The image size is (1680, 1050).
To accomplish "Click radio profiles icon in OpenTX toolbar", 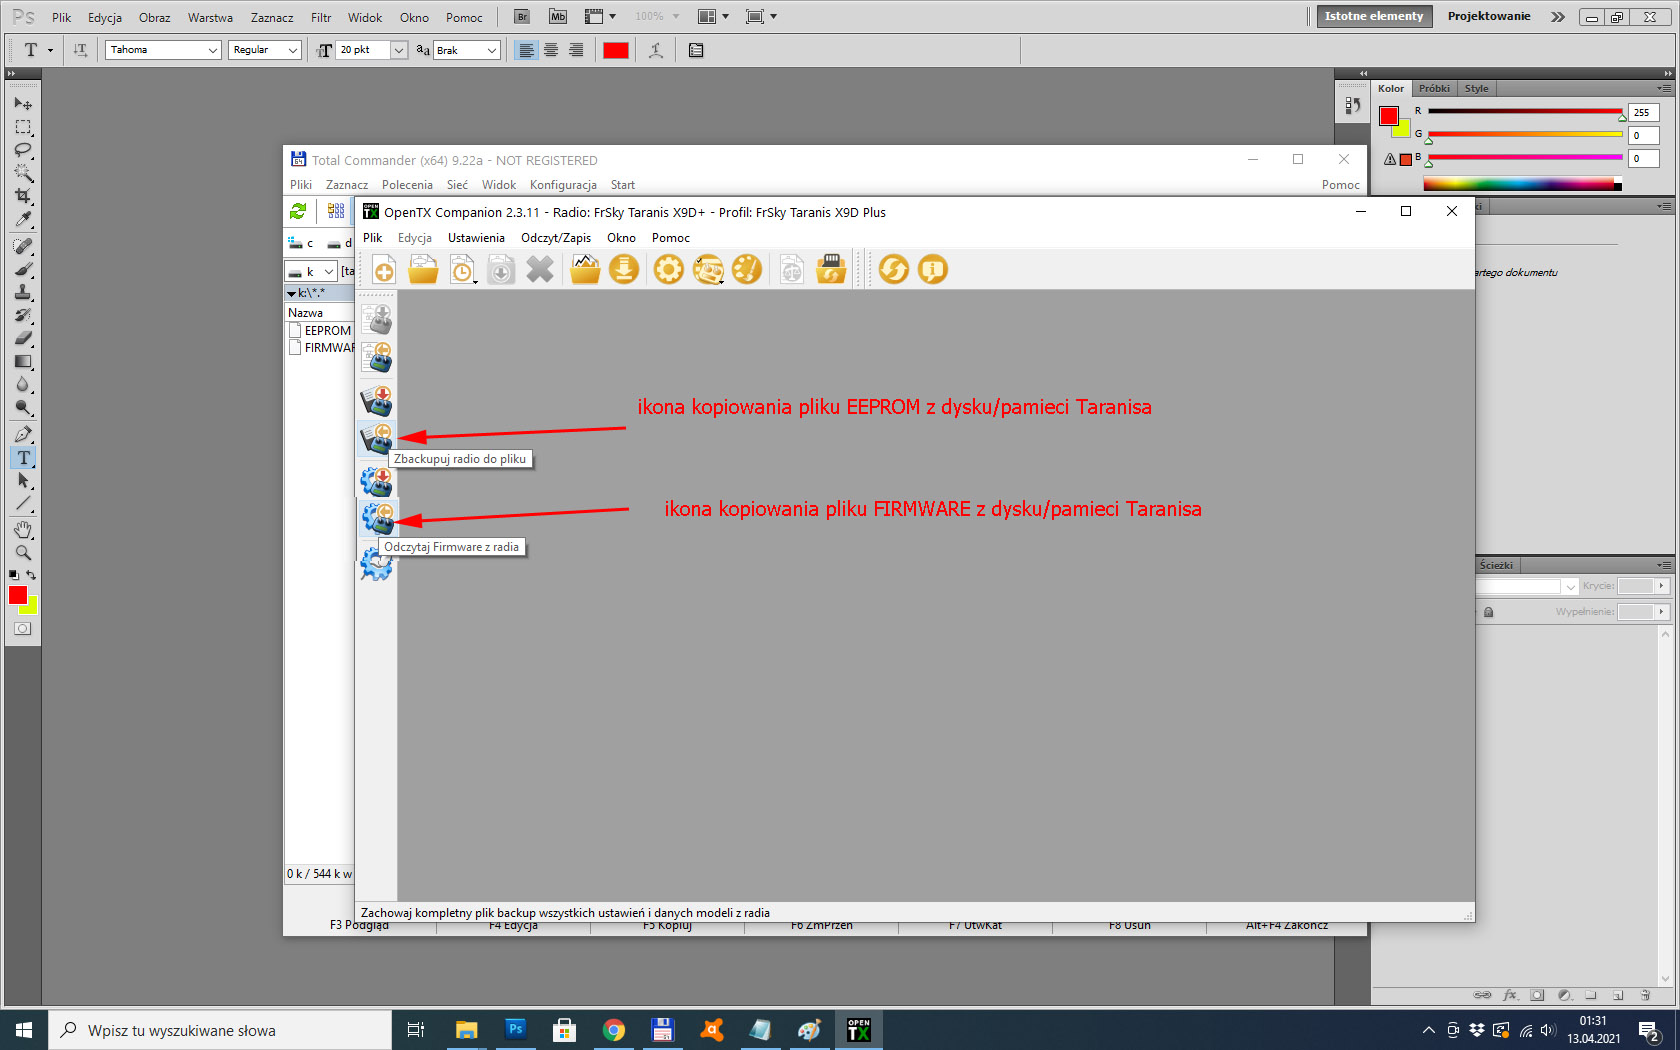I will [x=708, y=270].
